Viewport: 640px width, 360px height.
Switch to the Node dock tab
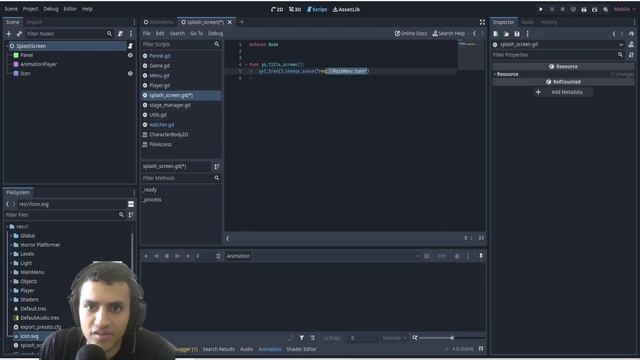pyautogui.click(x=527, y=22)
